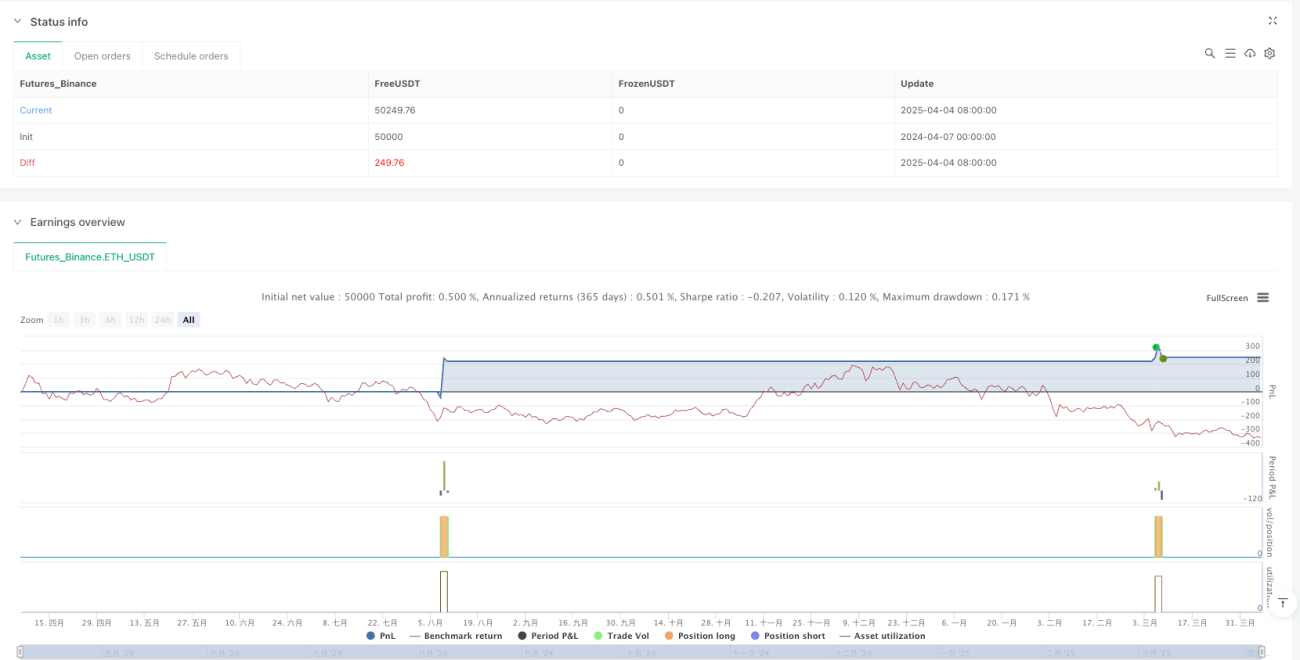Toggle Benchmark return series visibility

click(456, 636)
